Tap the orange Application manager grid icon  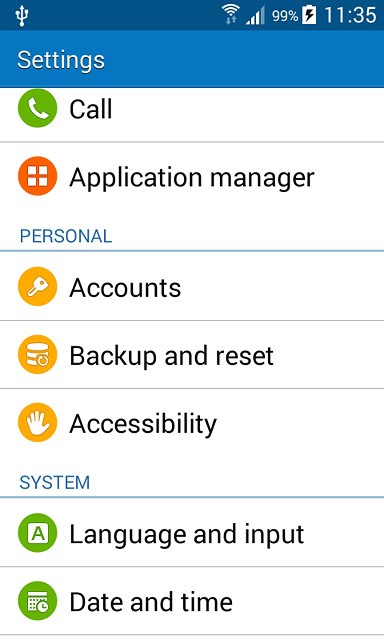click(x=38, y=176)
